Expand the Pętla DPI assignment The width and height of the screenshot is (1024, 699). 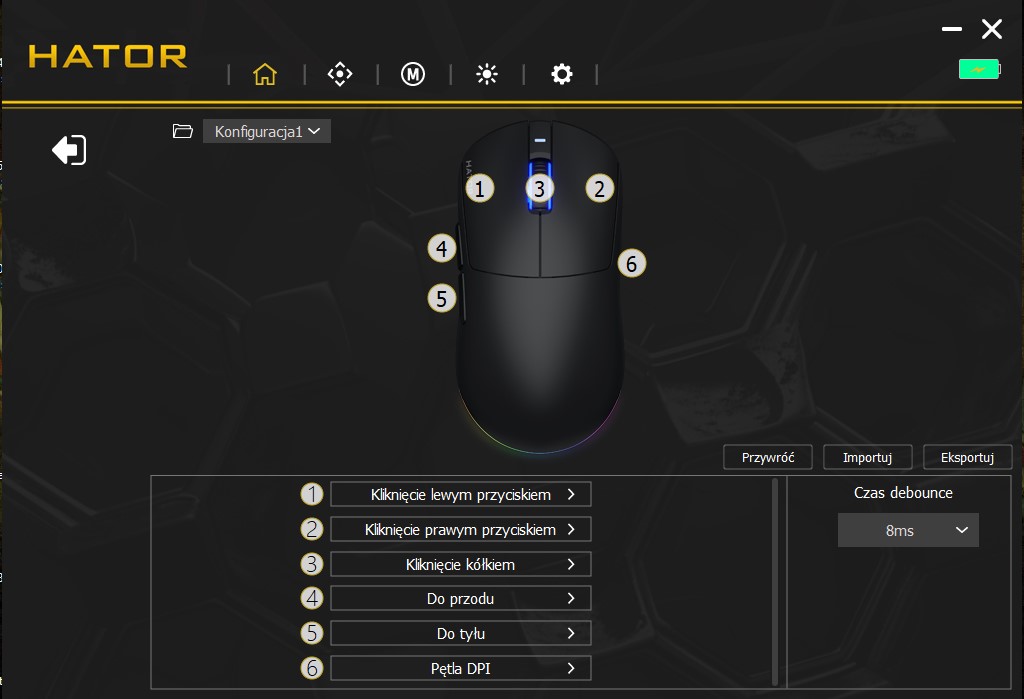pos(460,668)
